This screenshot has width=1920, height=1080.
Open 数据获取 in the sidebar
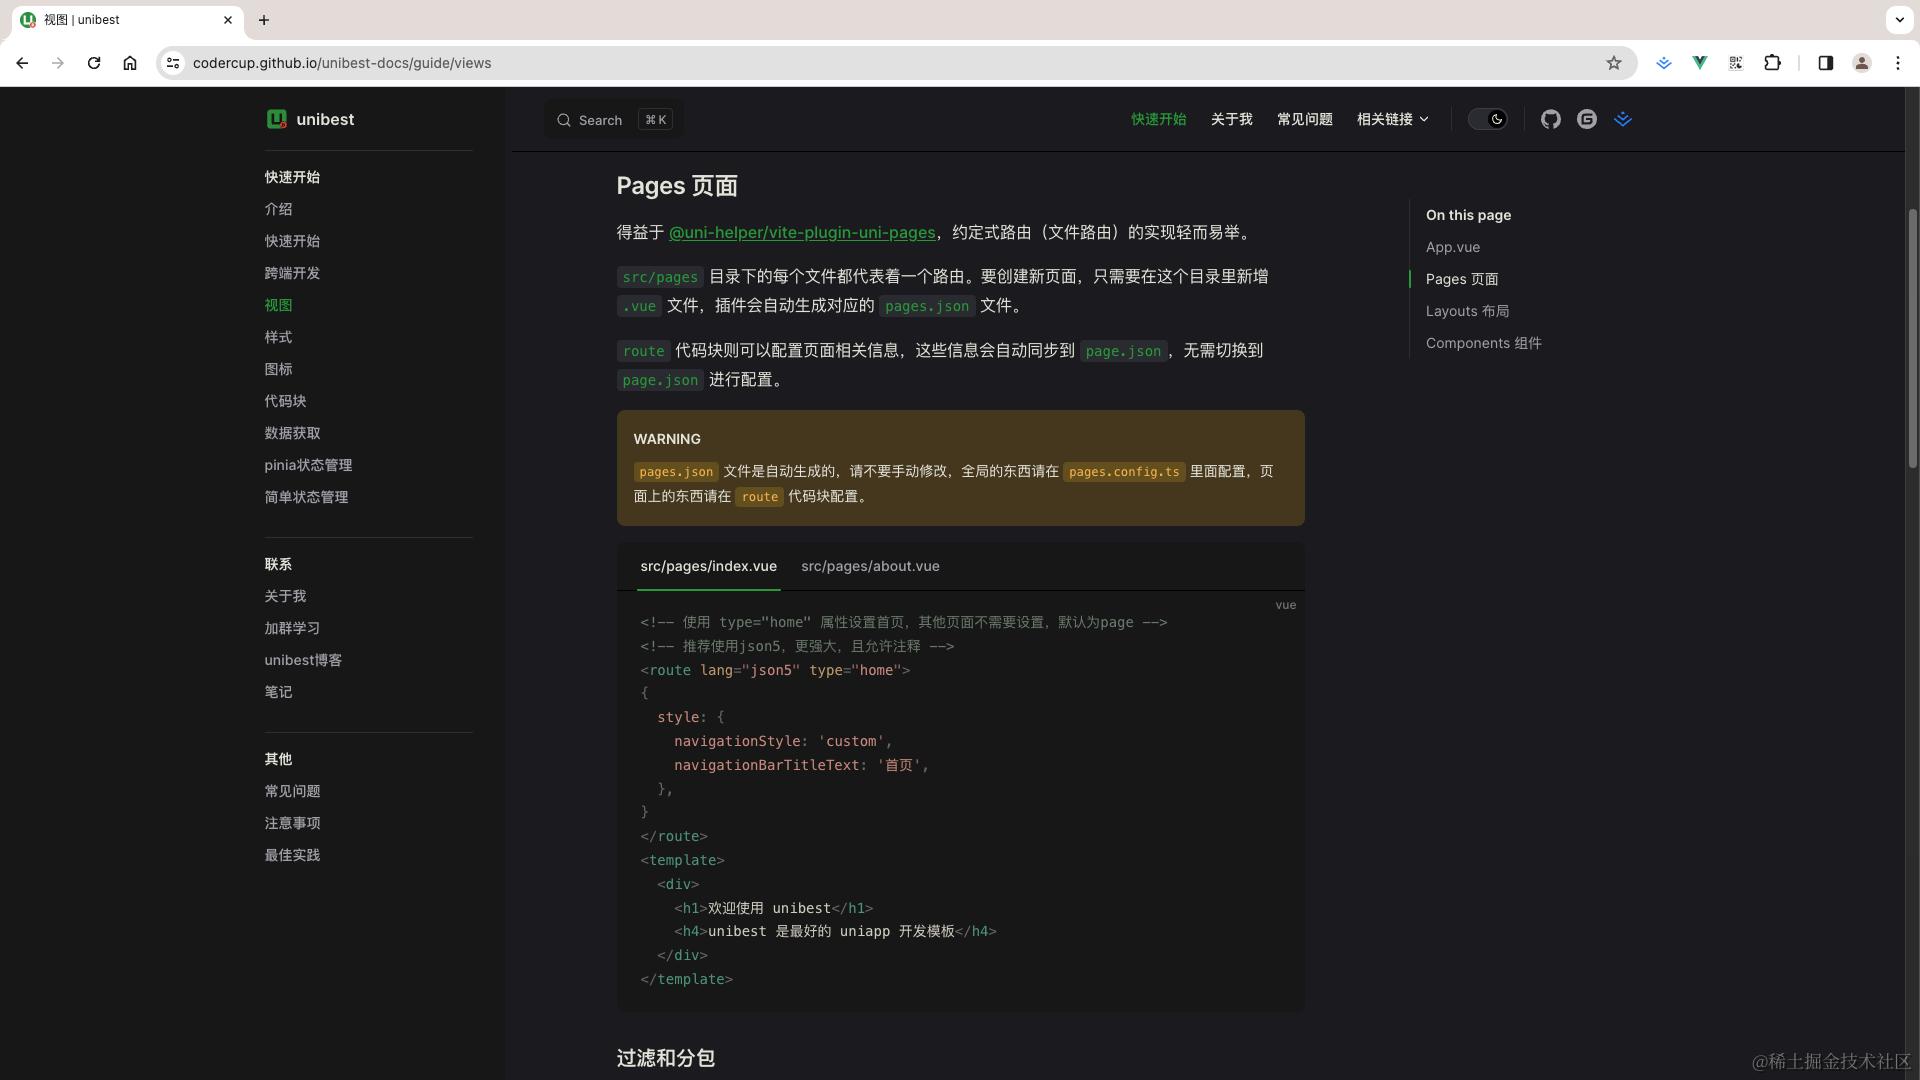293,434
